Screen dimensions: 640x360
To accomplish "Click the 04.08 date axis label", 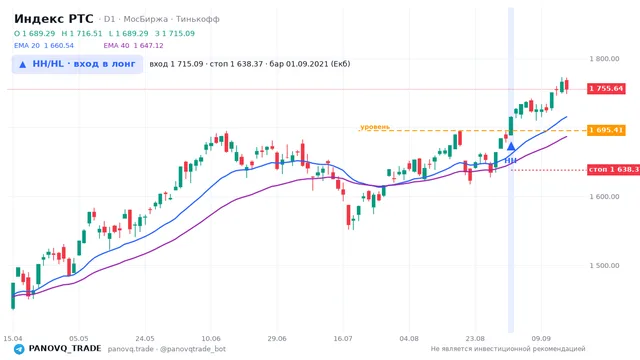I will (x=409, y=339).
